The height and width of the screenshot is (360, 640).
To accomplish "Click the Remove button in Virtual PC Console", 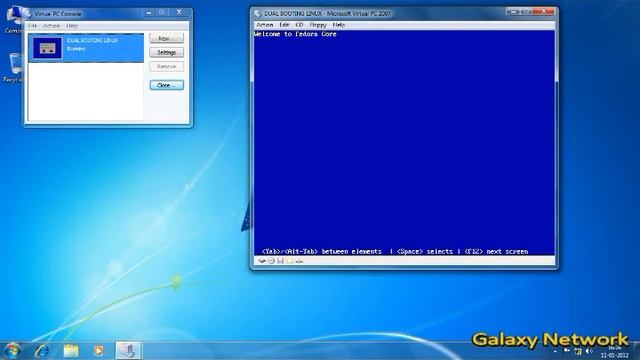I will coord(167,66).
